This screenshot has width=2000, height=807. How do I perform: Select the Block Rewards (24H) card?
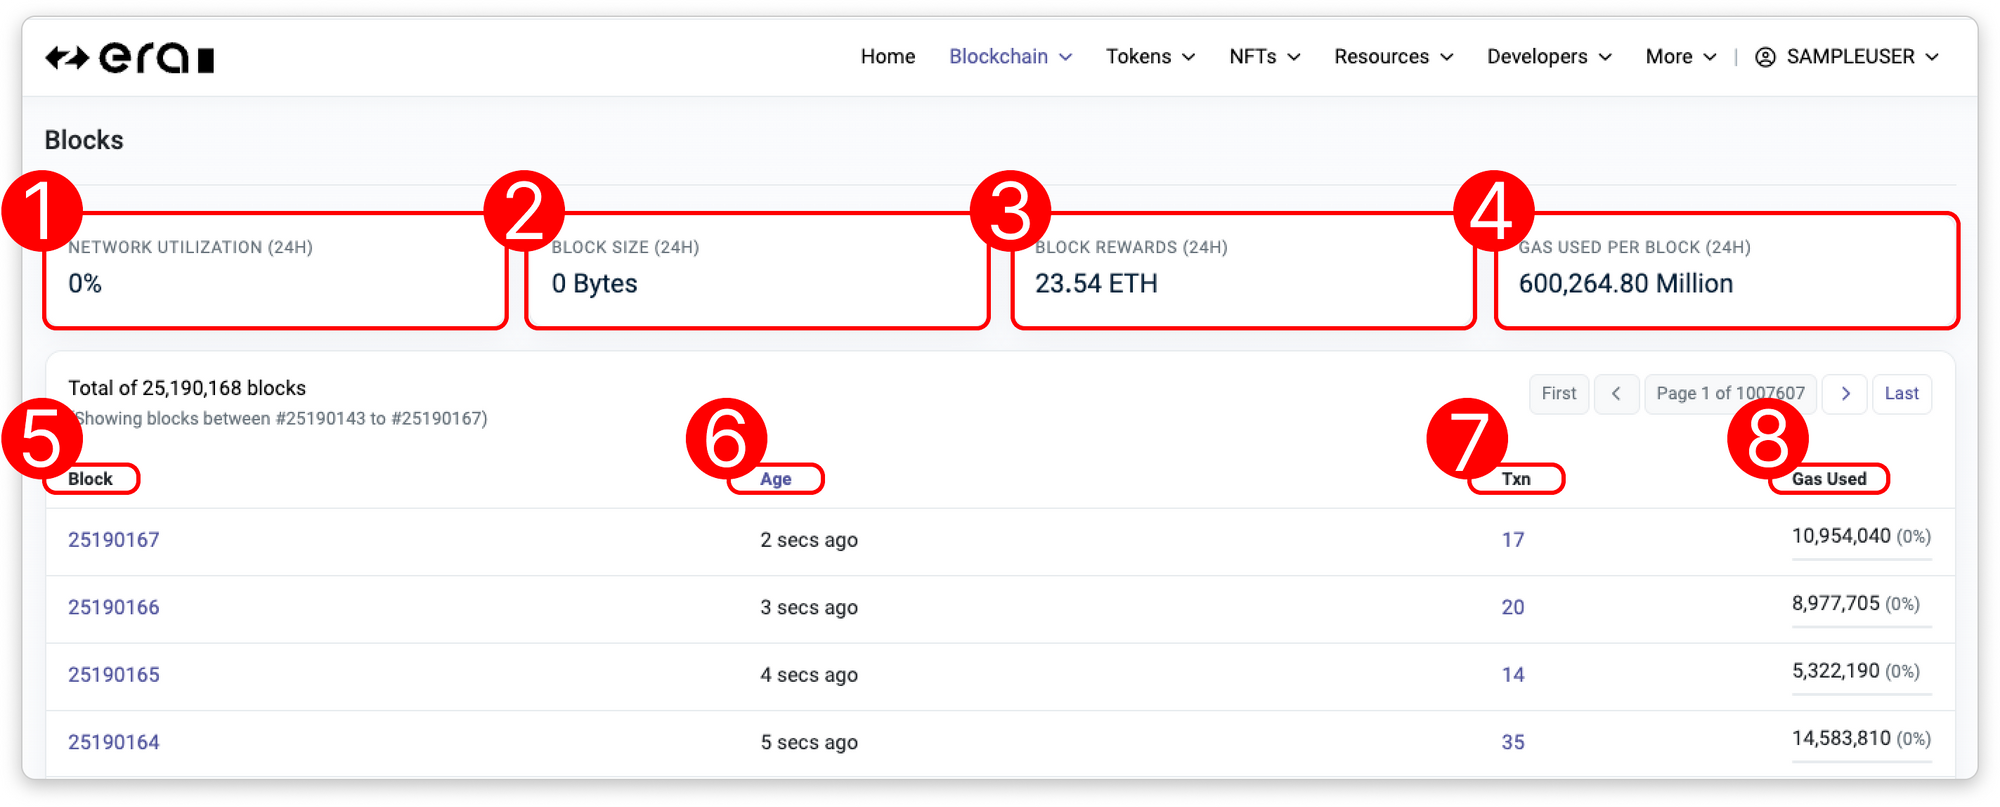(x=1242, y=270)
